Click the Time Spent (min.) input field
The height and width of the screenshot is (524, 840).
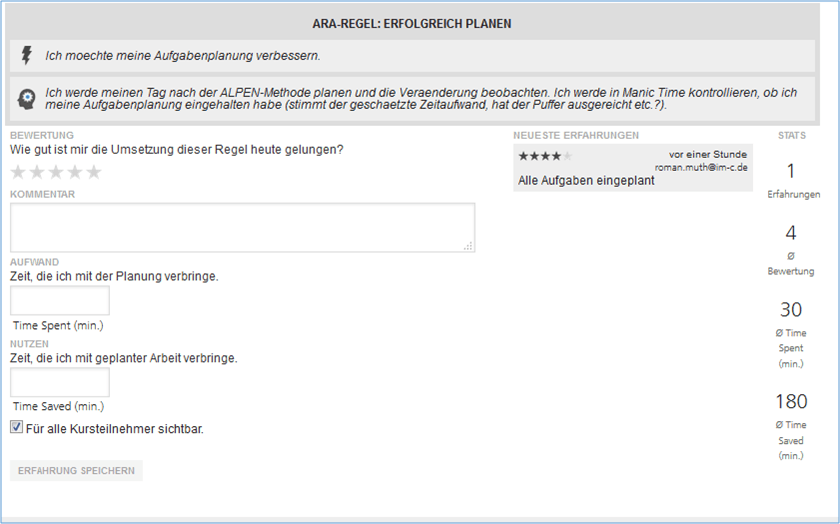(60, 301)
